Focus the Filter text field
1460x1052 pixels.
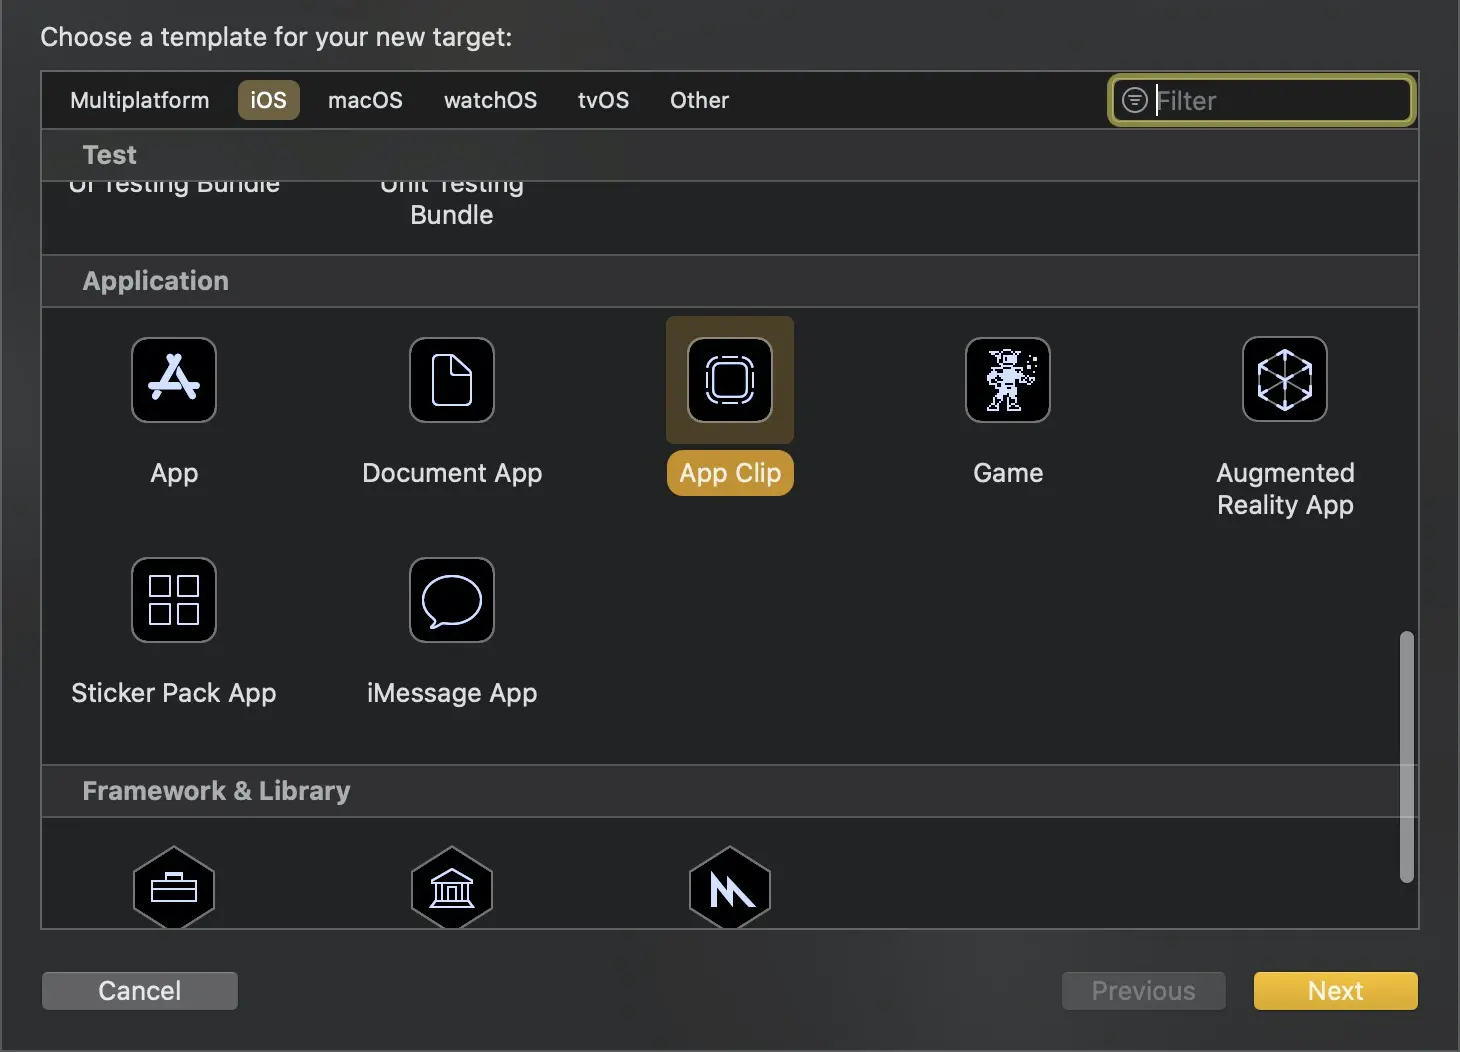(1262, 100)
